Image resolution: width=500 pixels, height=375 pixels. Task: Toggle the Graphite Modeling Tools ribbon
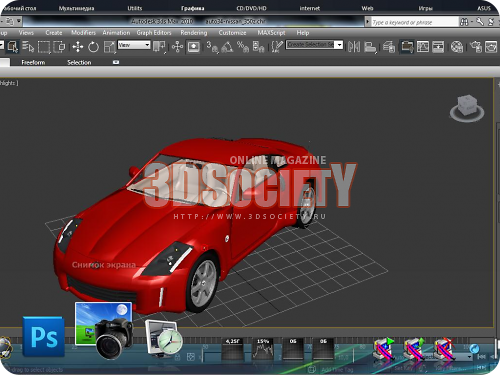tap(407, 47)
